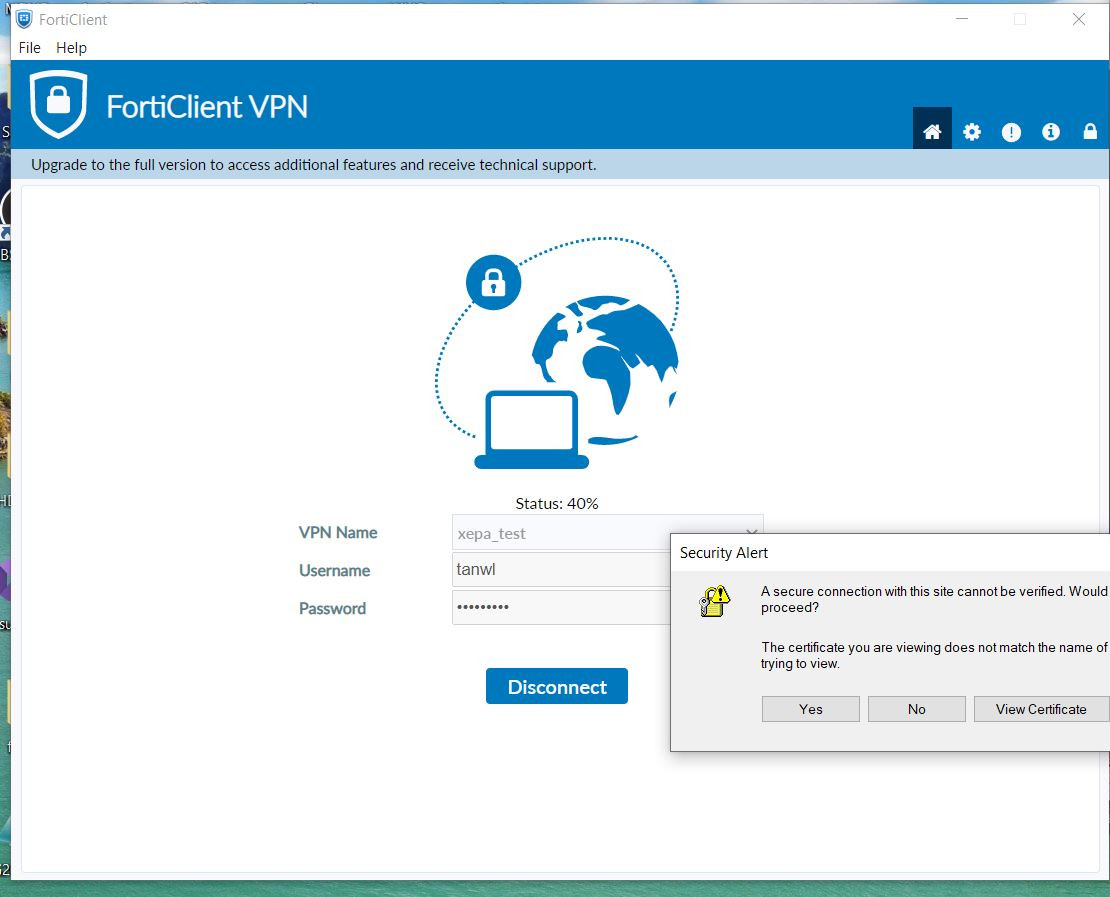Click the Disconnect button
1110x897 pixels.
click(556, 686)
